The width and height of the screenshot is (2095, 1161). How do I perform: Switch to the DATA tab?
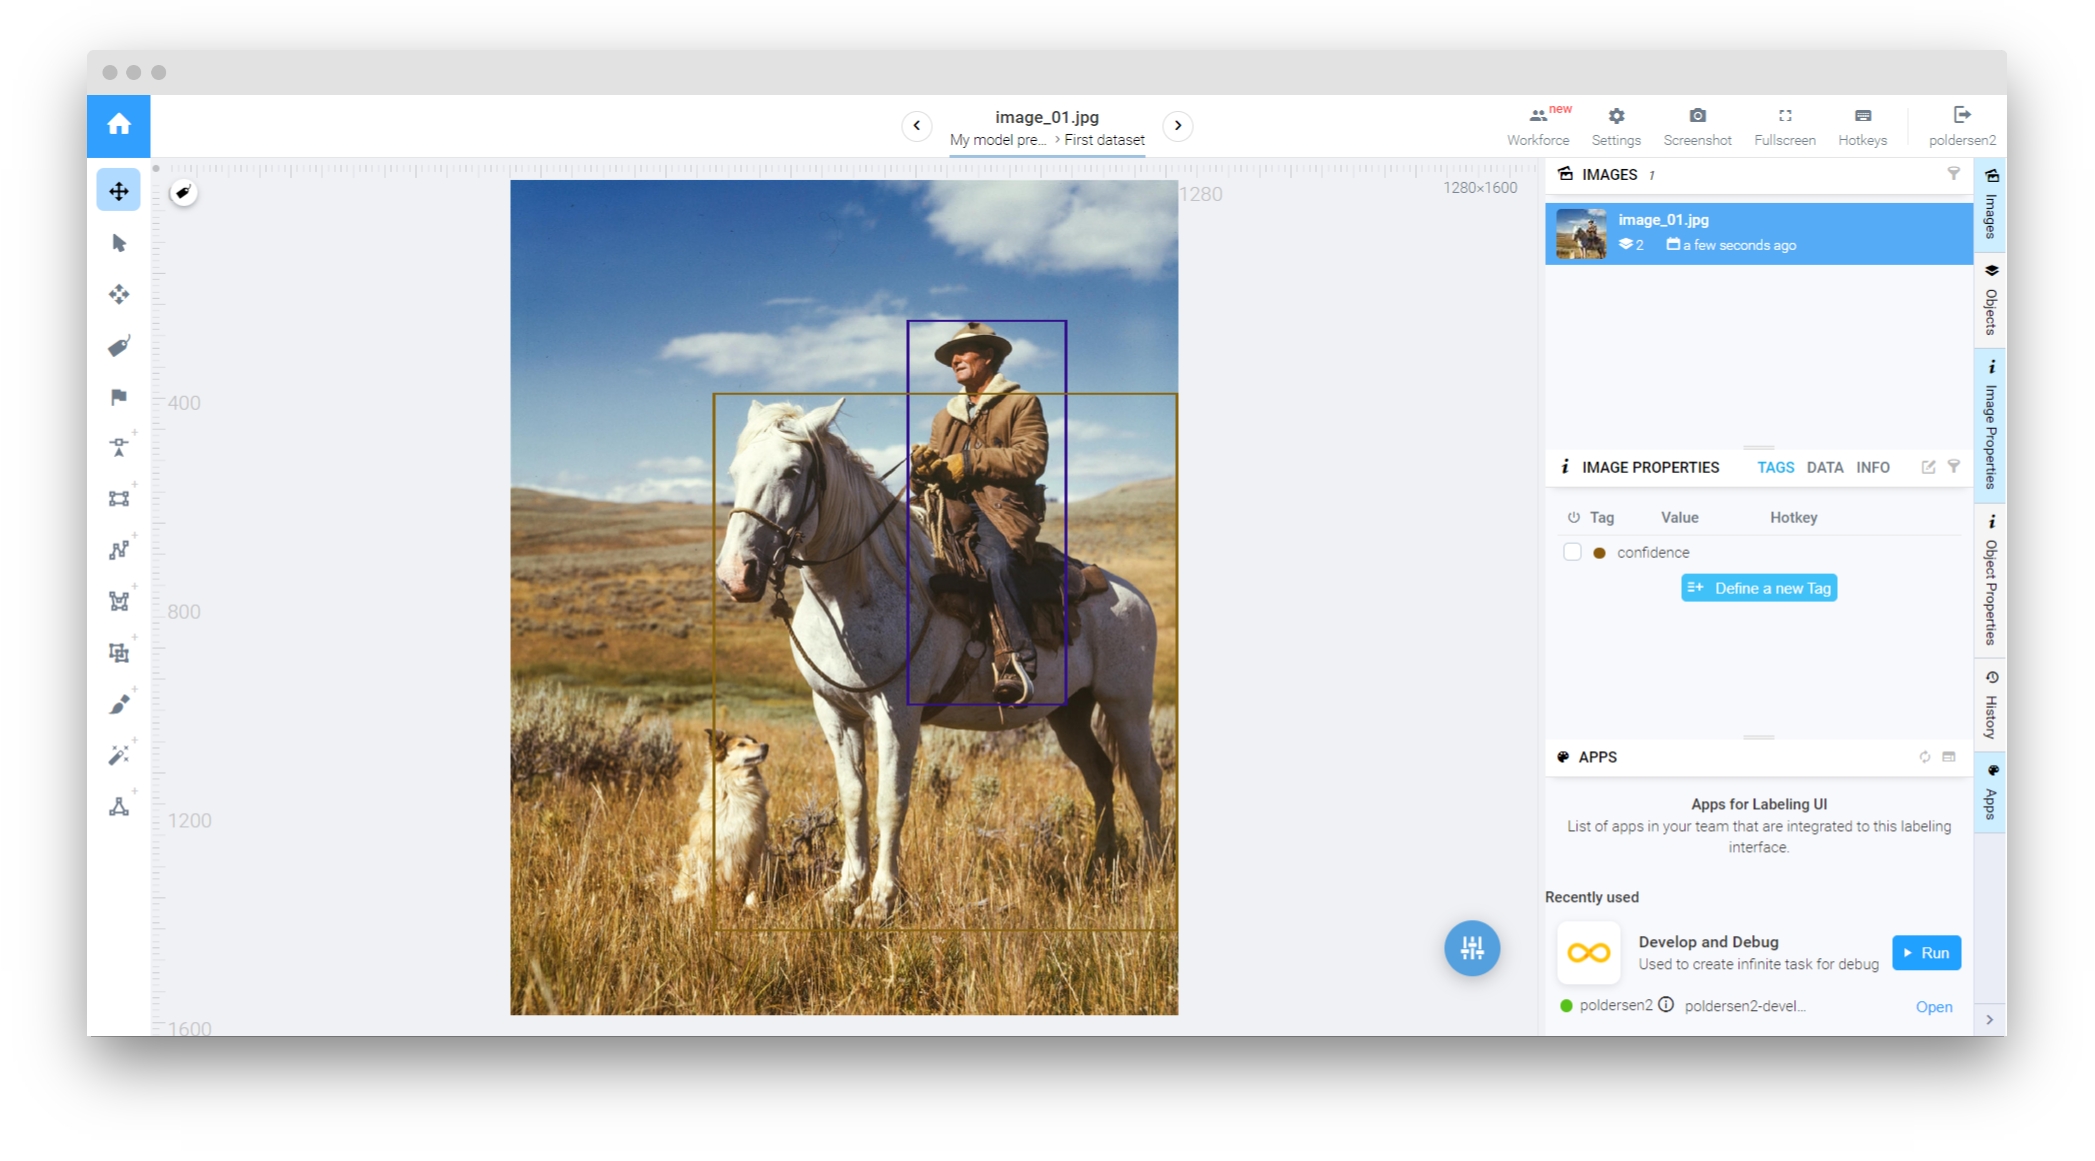tap(1824, 467)
